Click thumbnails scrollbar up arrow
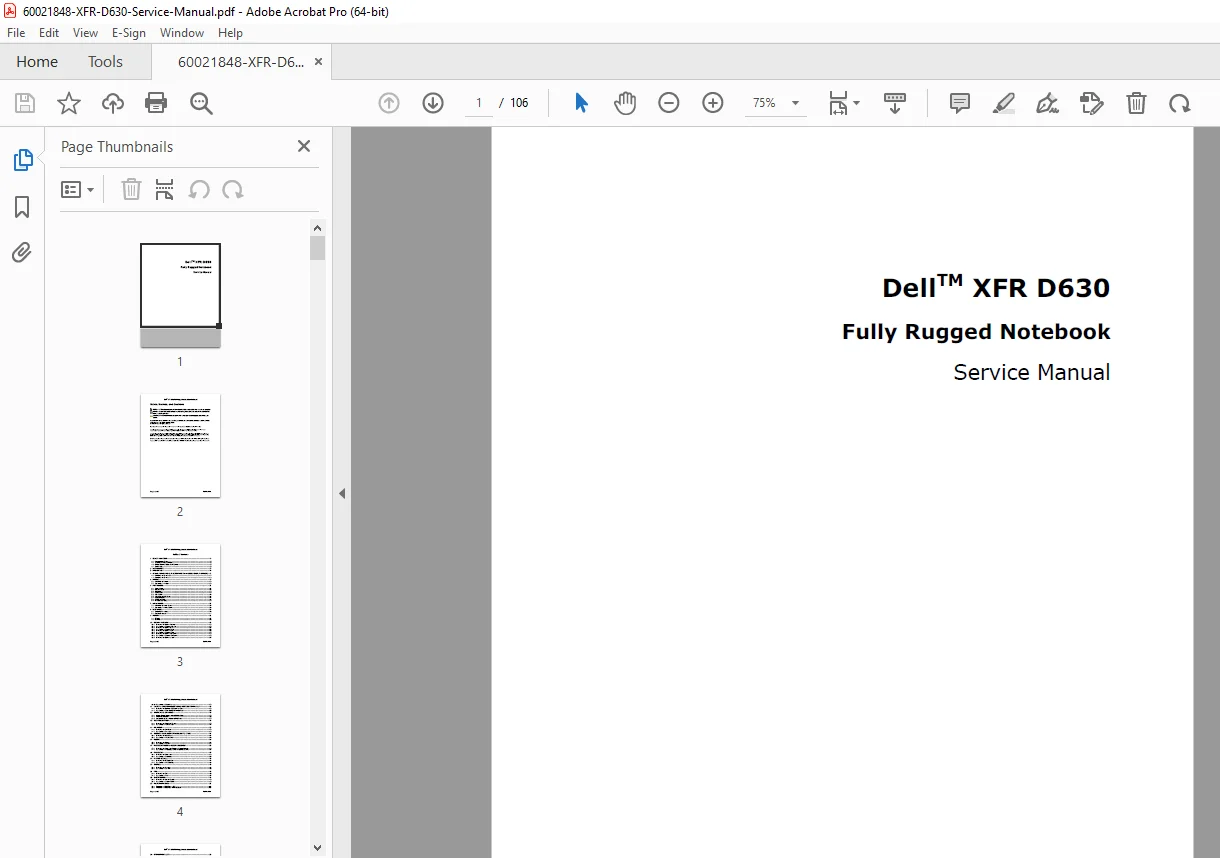1220x858 pixels. click(318, 227)
